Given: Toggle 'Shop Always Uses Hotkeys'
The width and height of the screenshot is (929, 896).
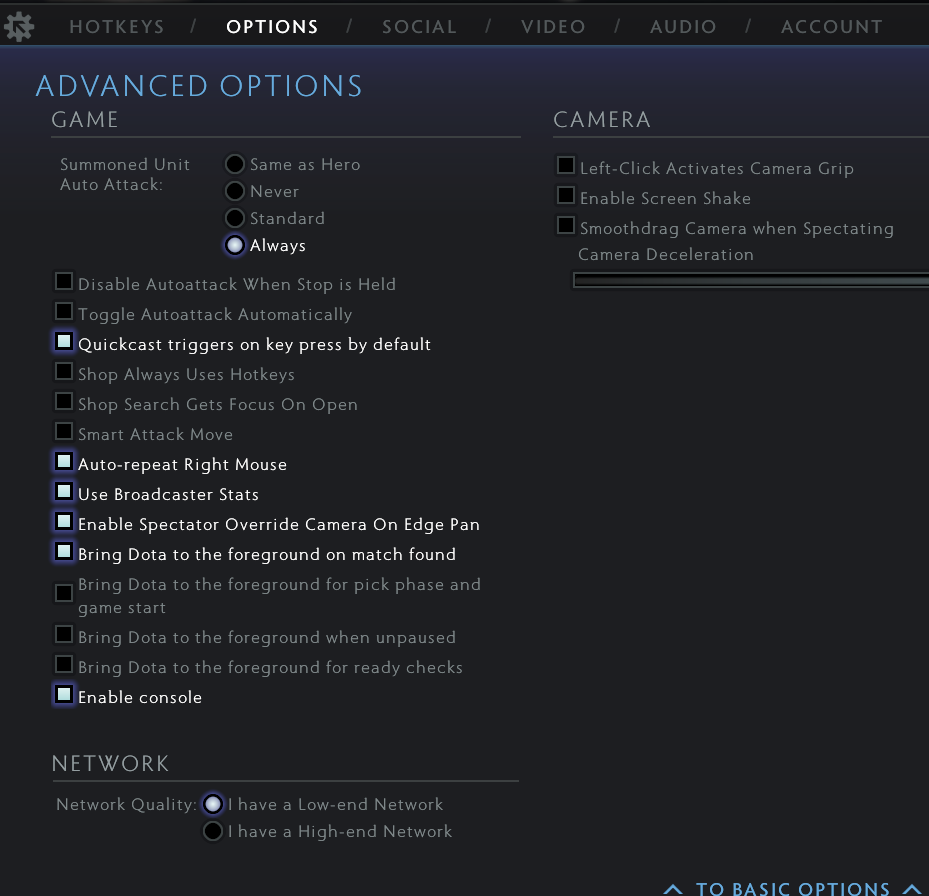Looking at the screenshot, I should pos(64,371).
